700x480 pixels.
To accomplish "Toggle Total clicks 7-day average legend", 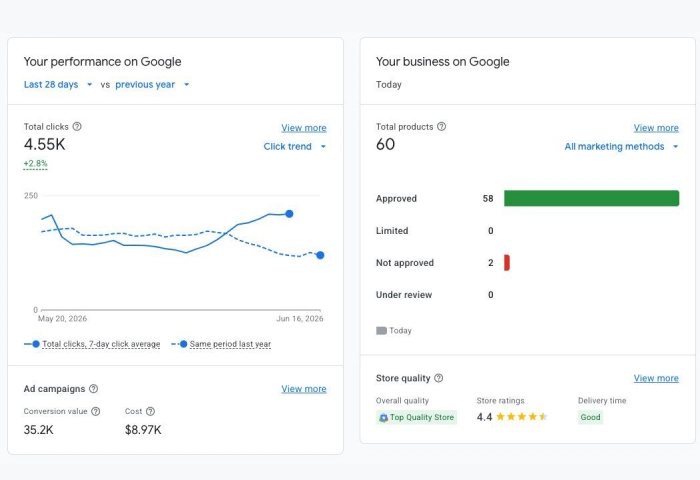I will point(92,344).
